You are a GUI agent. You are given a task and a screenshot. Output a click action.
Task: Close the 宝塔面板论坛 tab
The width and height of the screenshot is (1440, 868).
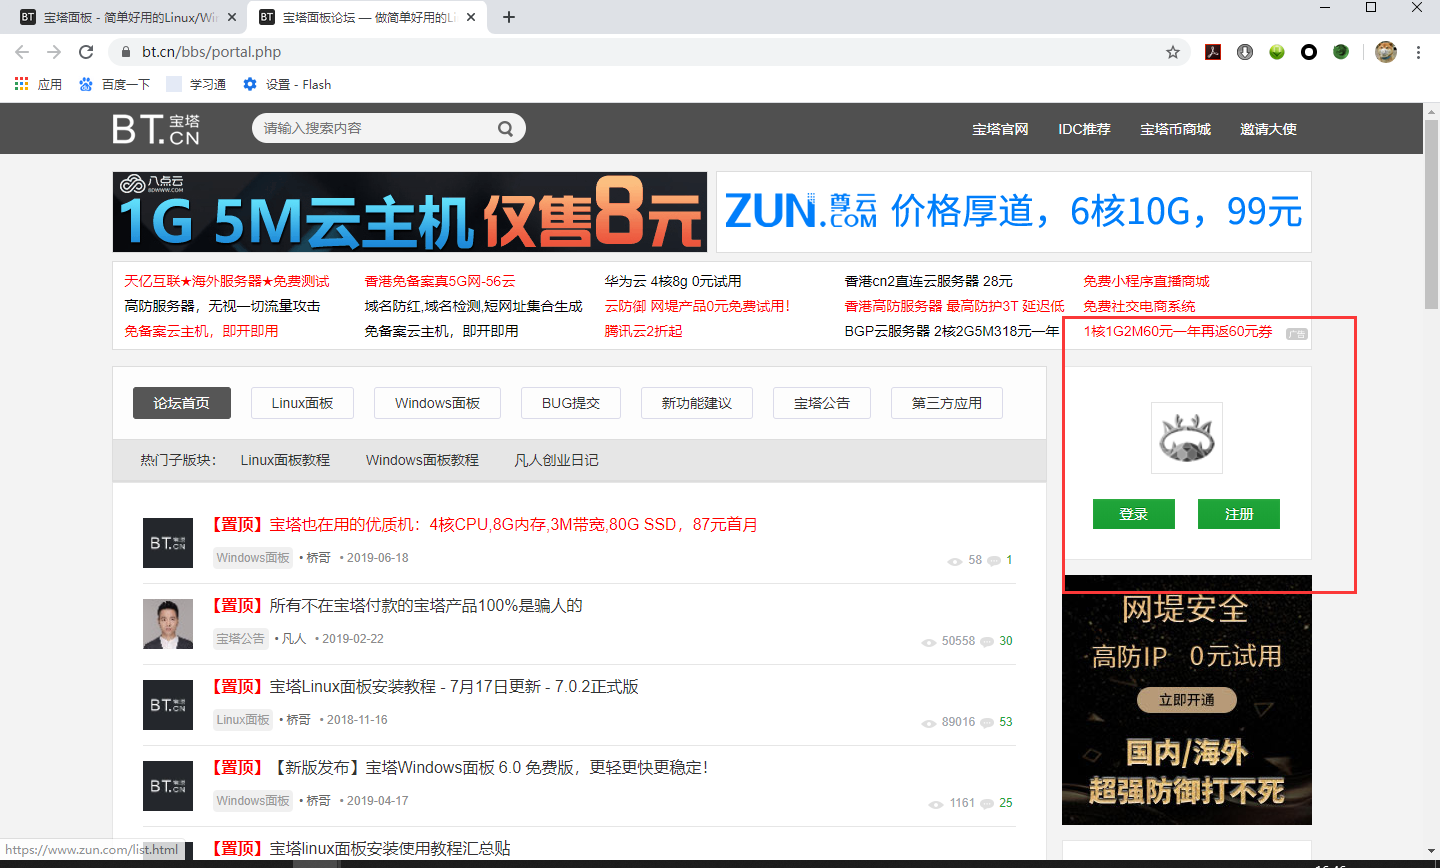tap(472, 17)
